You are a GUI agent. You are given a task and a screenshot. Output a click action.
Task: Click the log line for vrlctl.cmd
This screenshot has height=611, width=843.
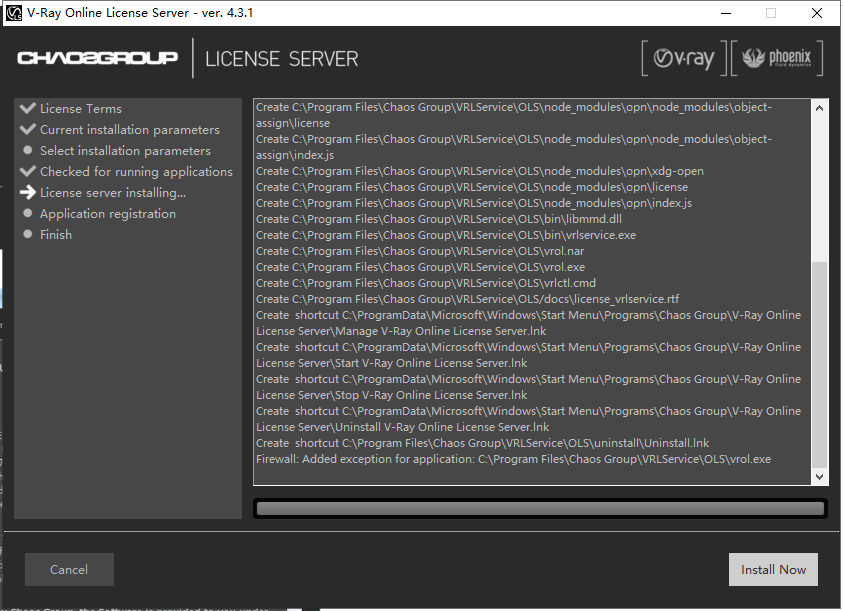click(426, 283)
